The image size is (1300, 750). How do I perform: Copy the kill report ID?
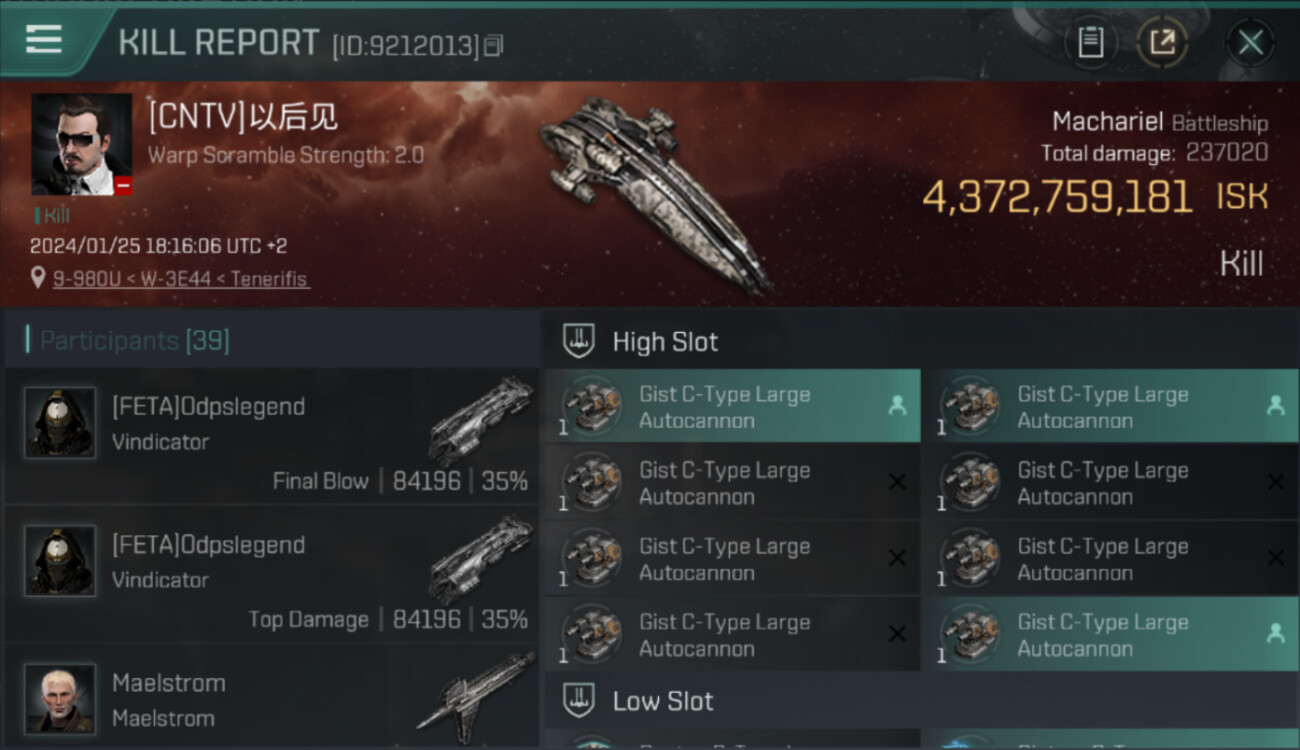coord(493,46)
